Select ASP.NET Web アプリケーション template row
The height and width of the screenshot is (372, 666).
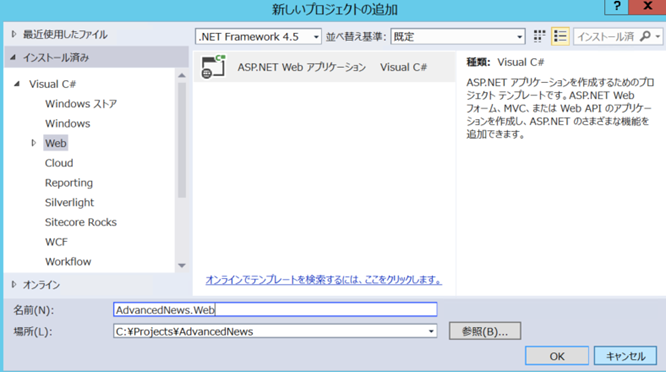pos(325,67)
